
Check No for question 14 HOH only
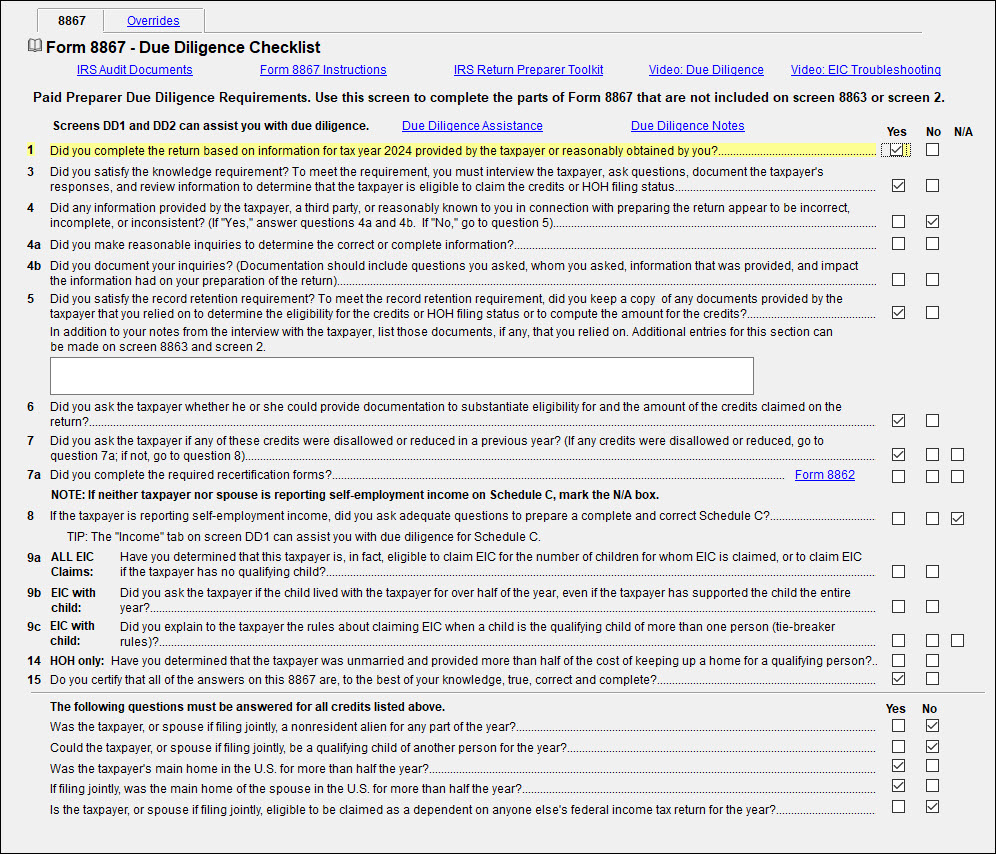932,661
